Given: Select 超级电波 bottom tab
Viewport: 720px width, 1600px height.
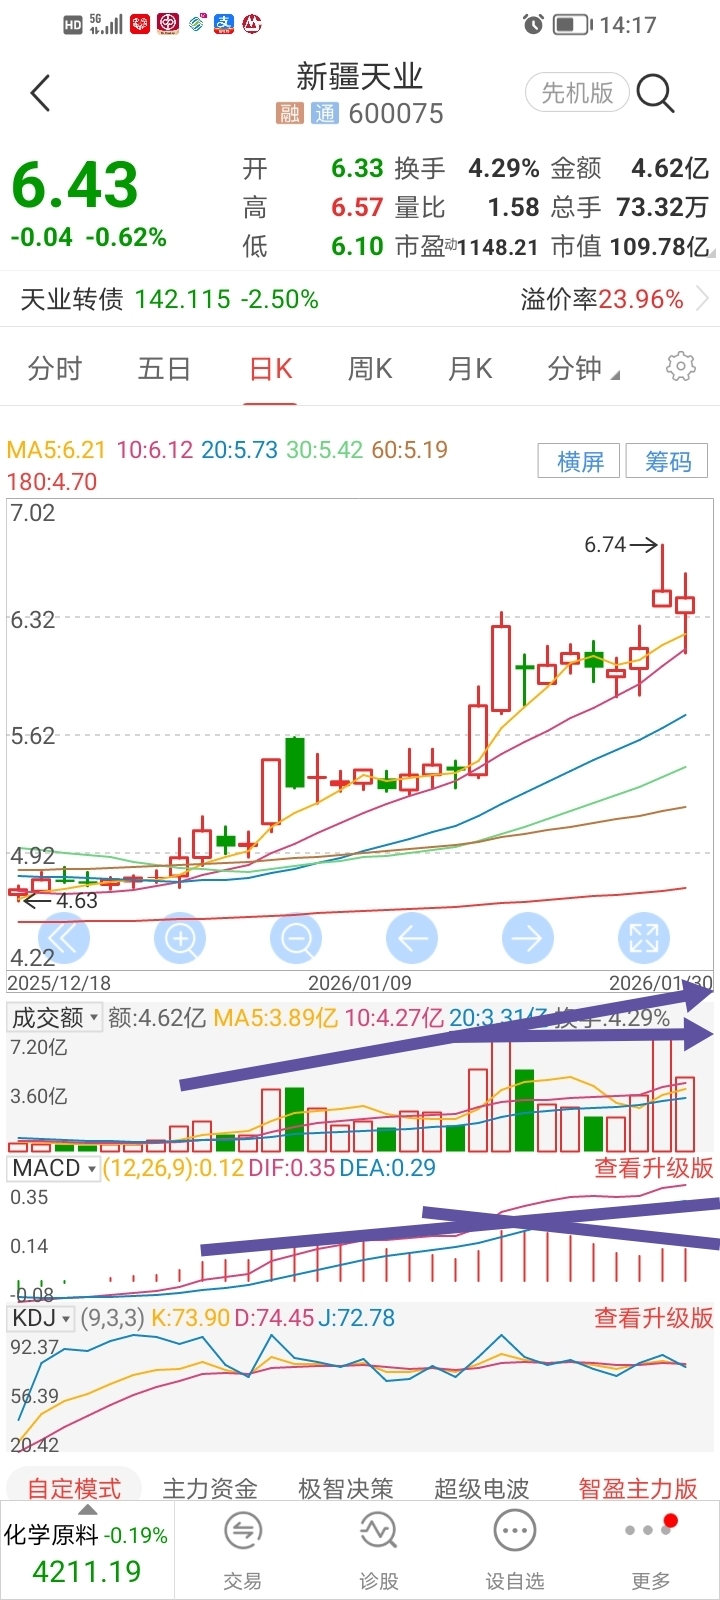Looking at the screenshot, I should (482, 1488).
